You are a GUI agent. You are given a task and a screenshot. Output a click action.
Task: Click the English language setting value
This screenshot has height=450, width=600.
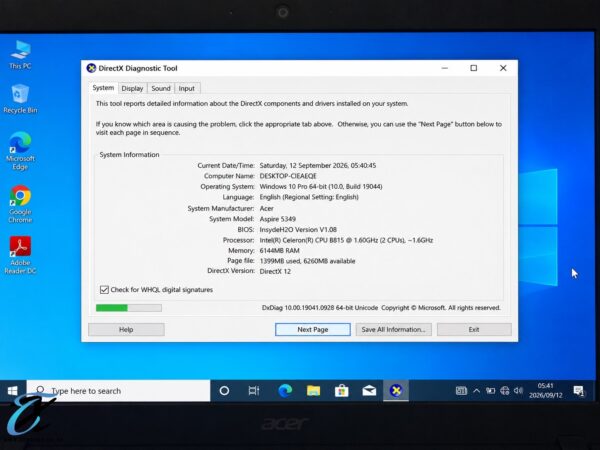pyautogui.click(x=309, y=197)
